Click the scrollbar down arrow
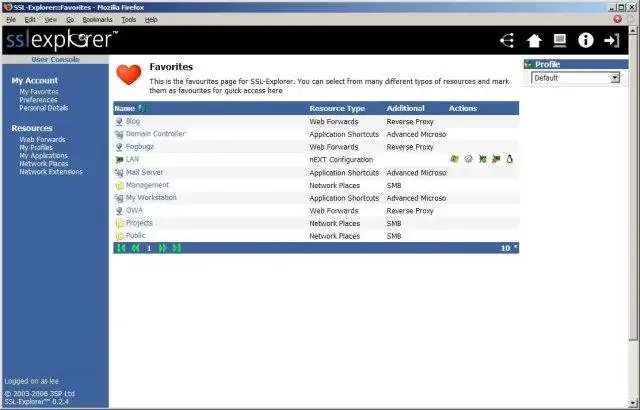 coord(633,403)
